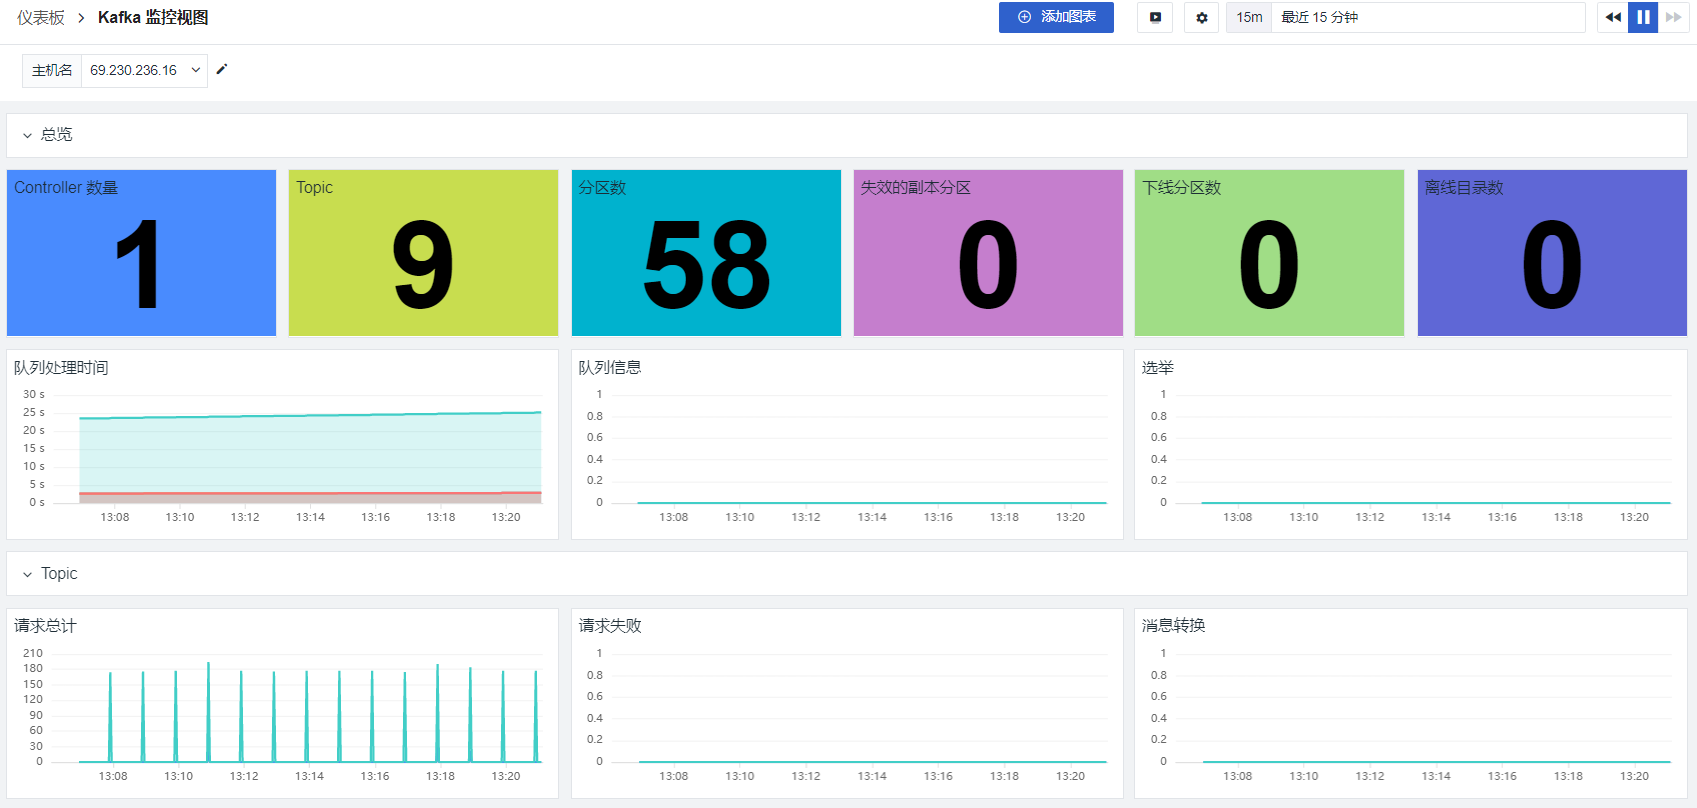Click the 添加图表 add chart button
This screenshot has width=1697, height=808.
1056,17
